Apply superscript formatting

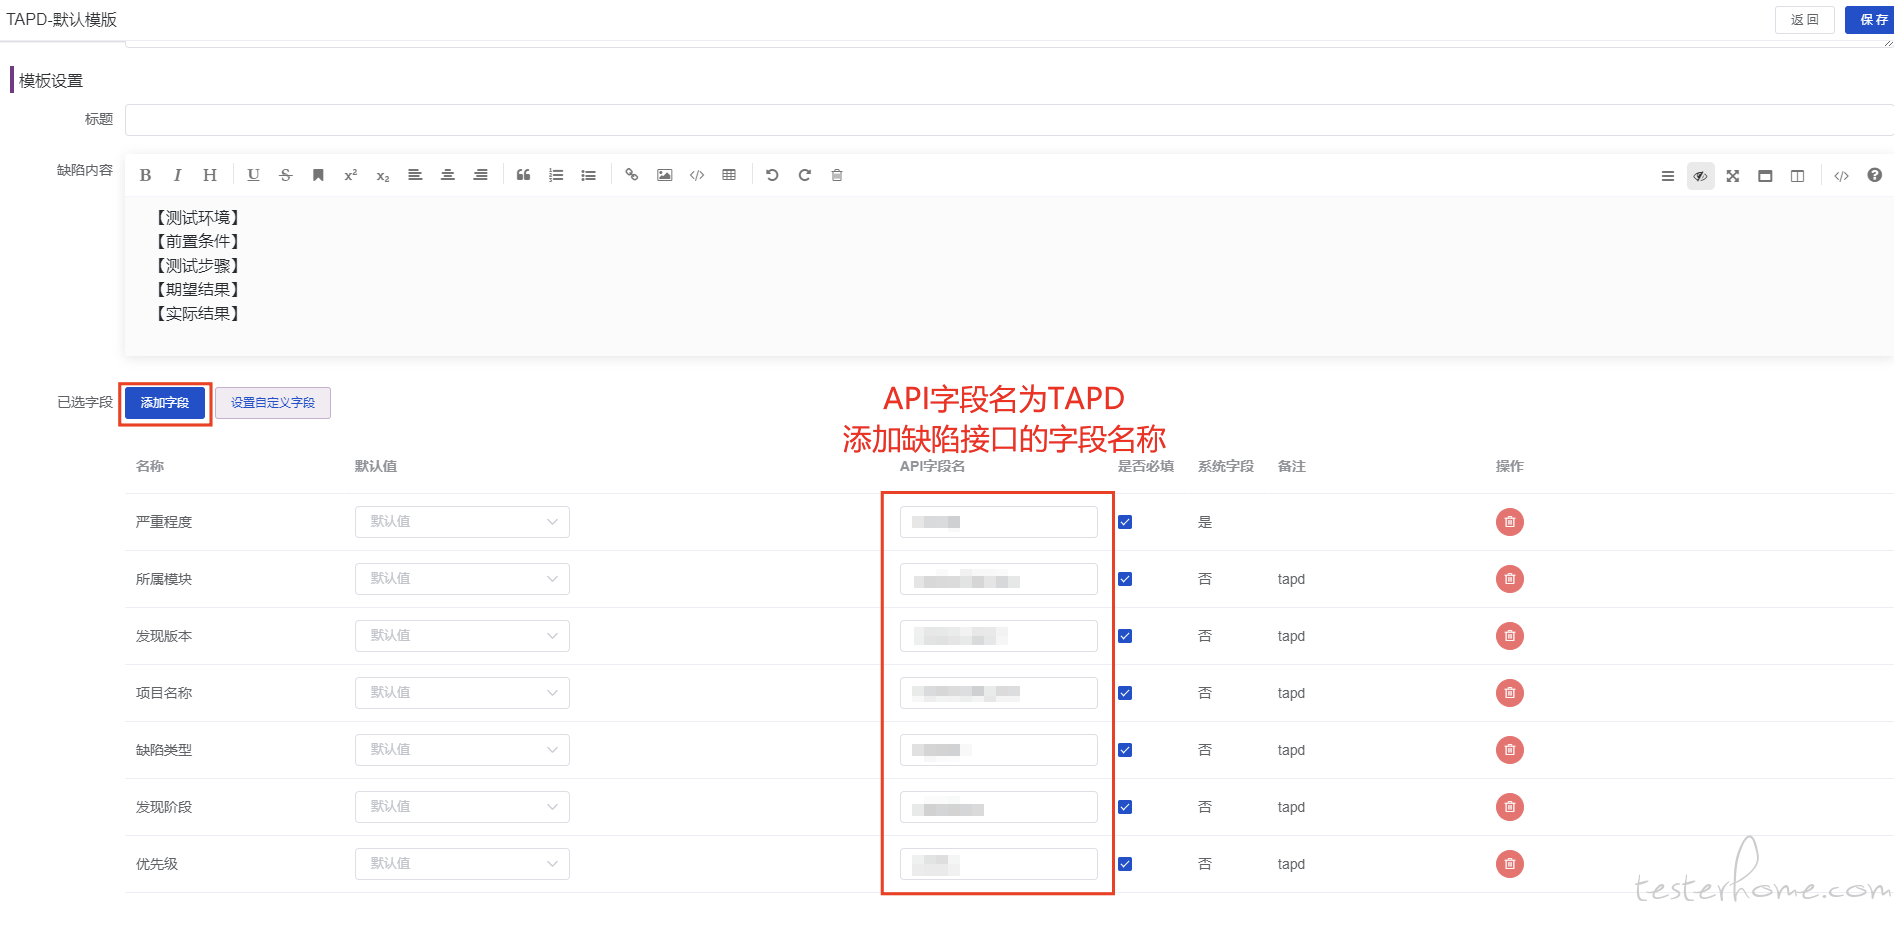tap(350, 175)
